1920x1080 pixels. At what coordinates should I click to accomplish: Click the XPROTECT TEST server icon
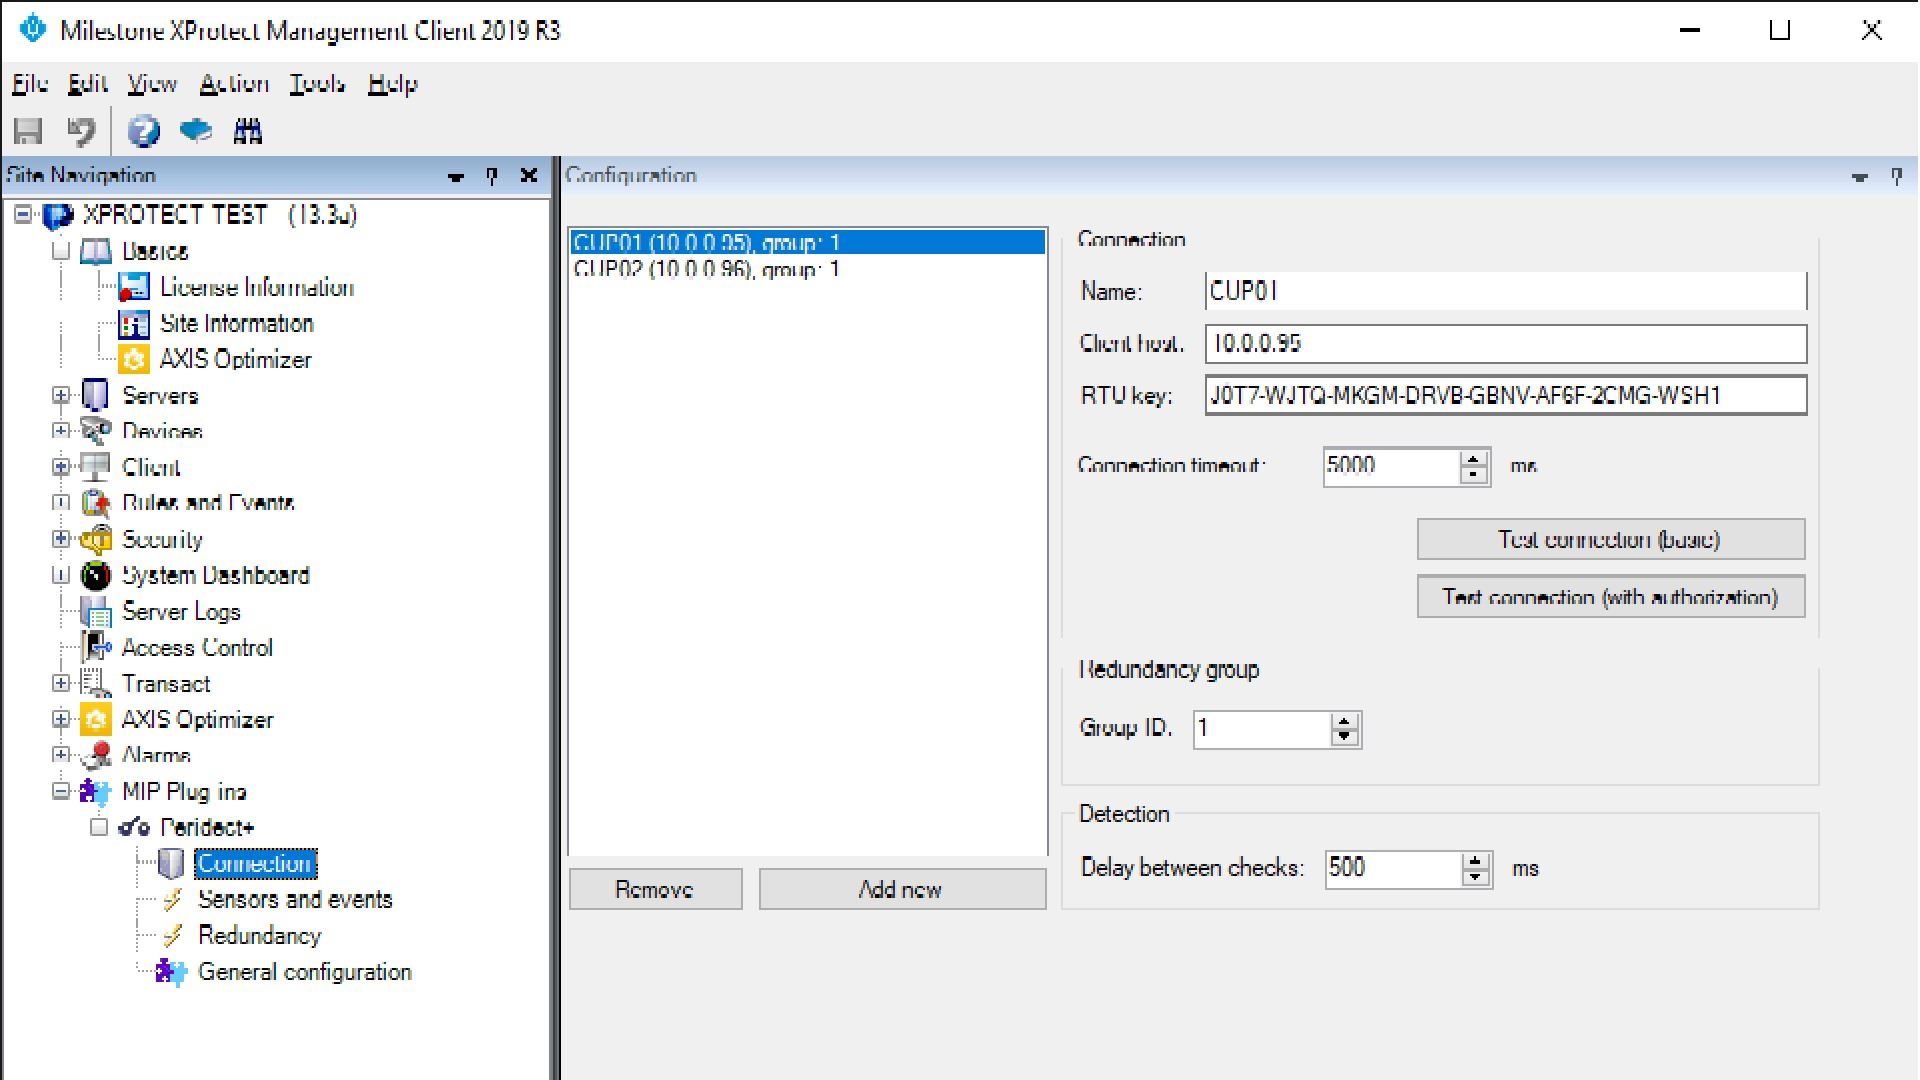pyautogui.click(x=58, y=215)
